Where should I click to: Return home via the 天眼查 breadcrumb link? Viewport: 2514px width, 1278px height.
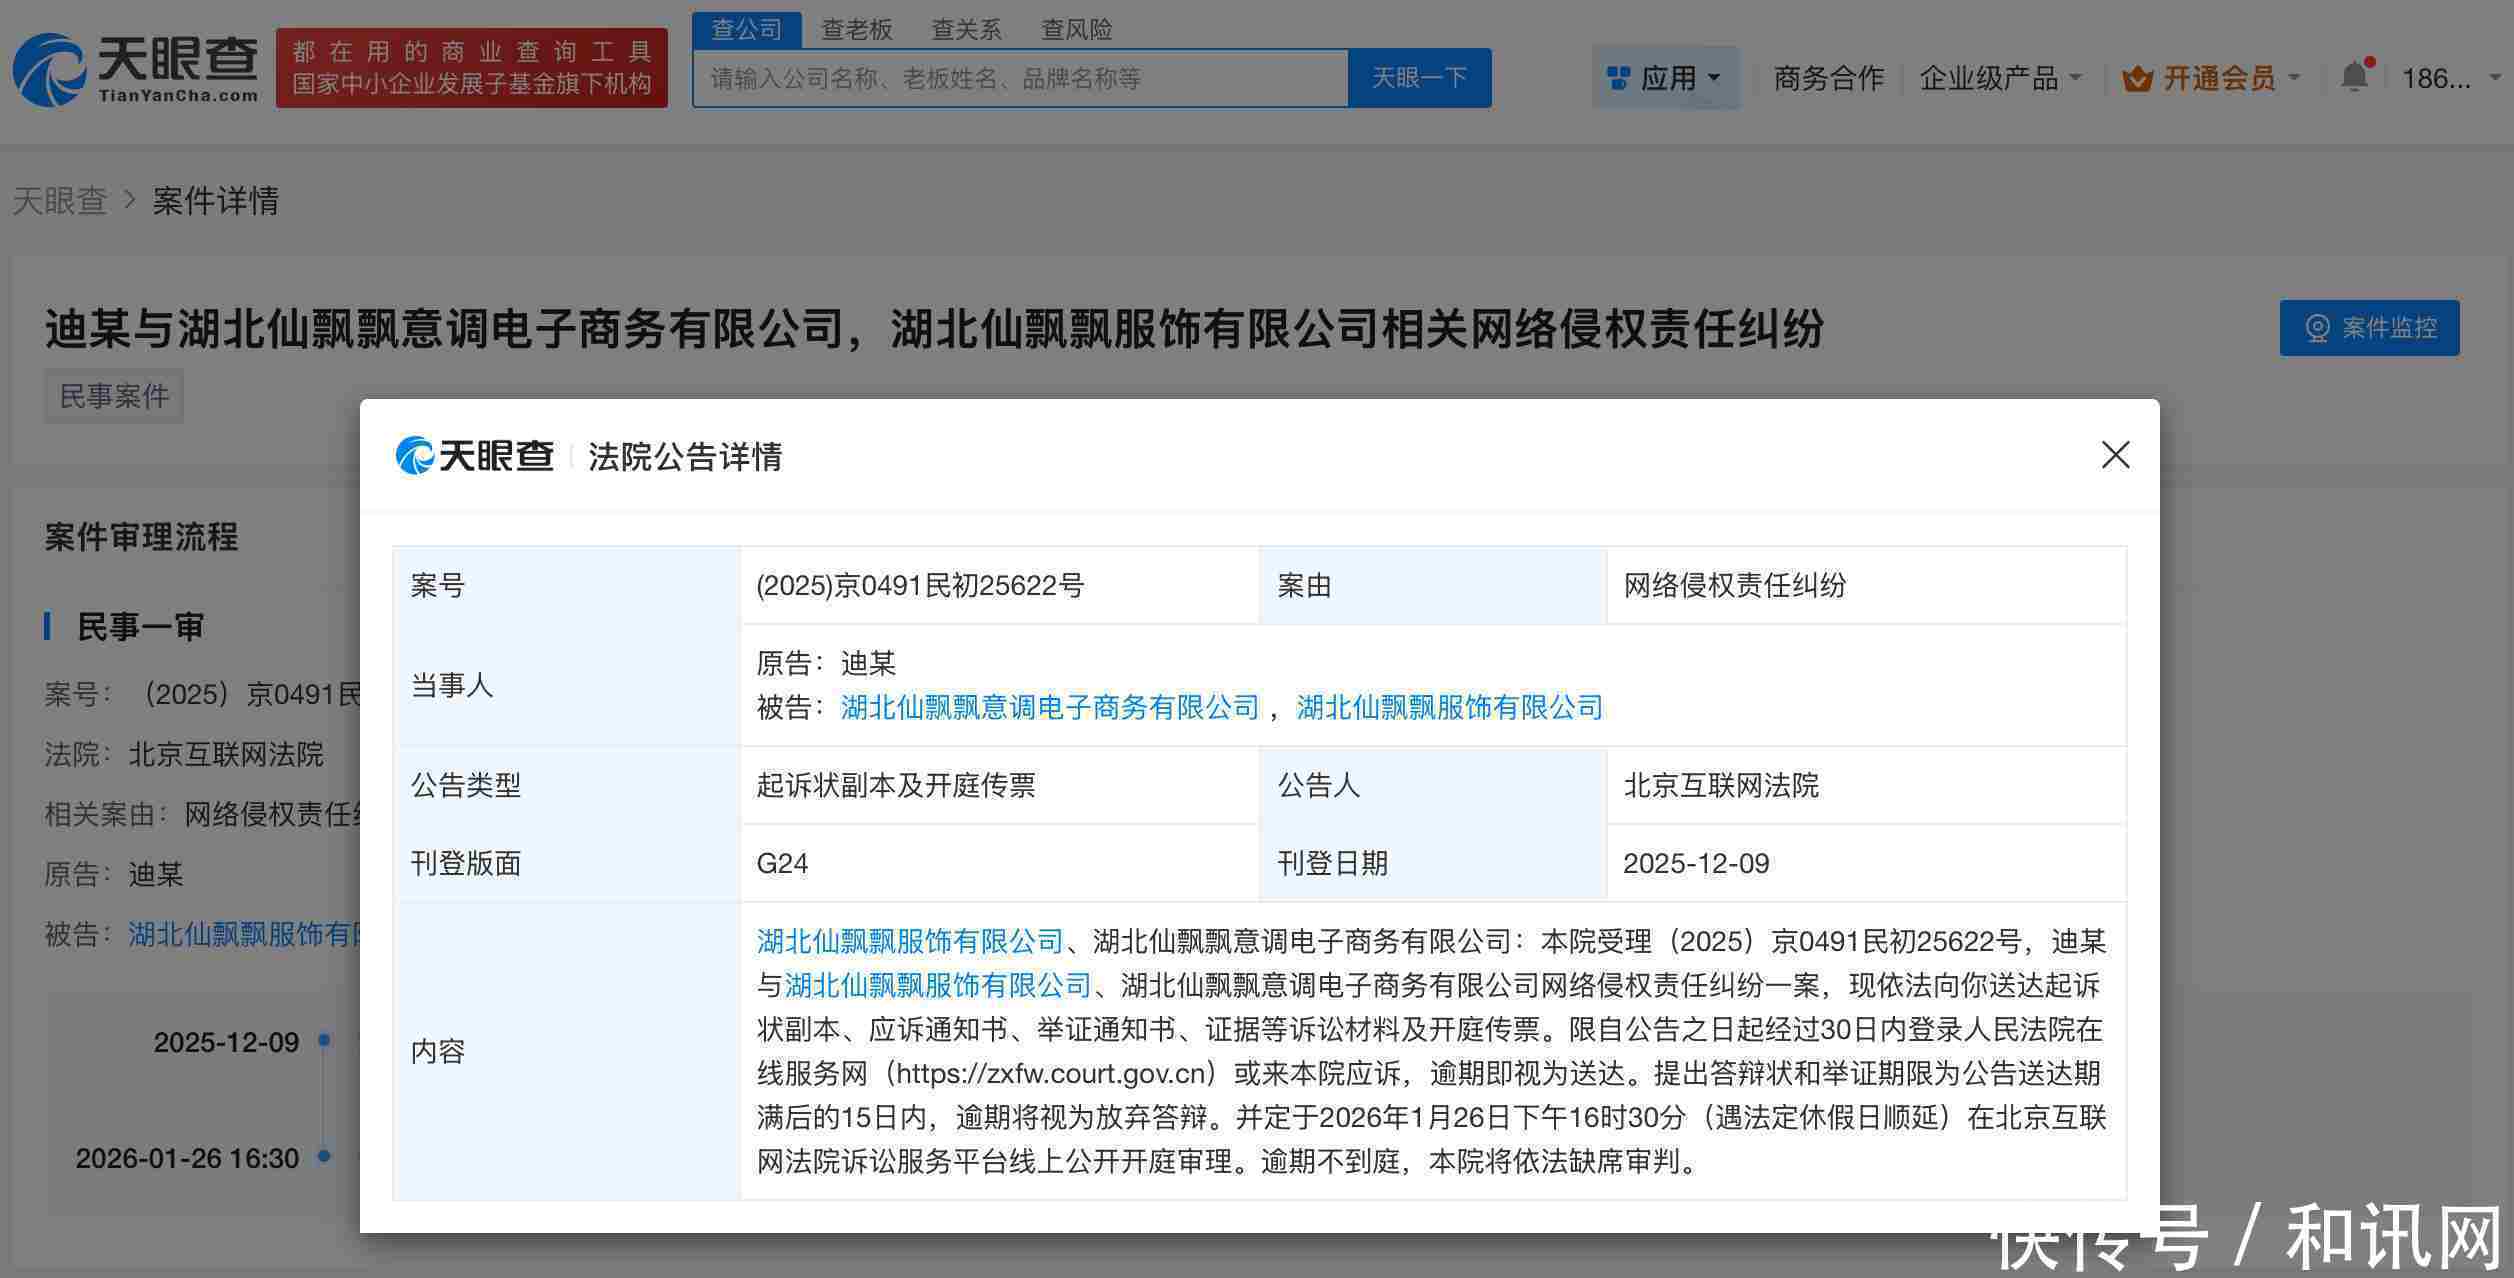(x=60, y=200)
